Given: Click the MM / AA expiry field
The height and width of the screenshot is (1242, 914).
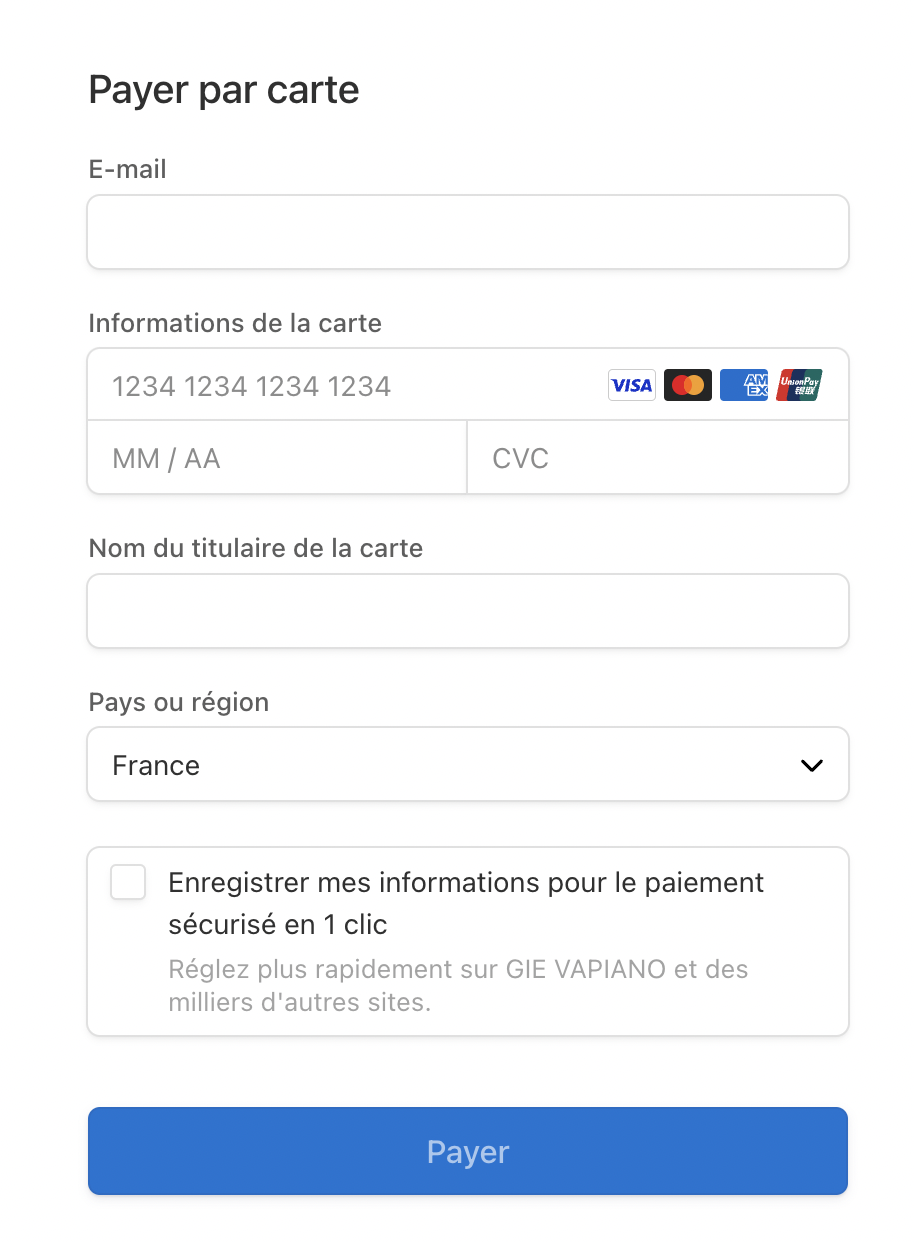Looking at the screenshot, I should coord(277,458).
